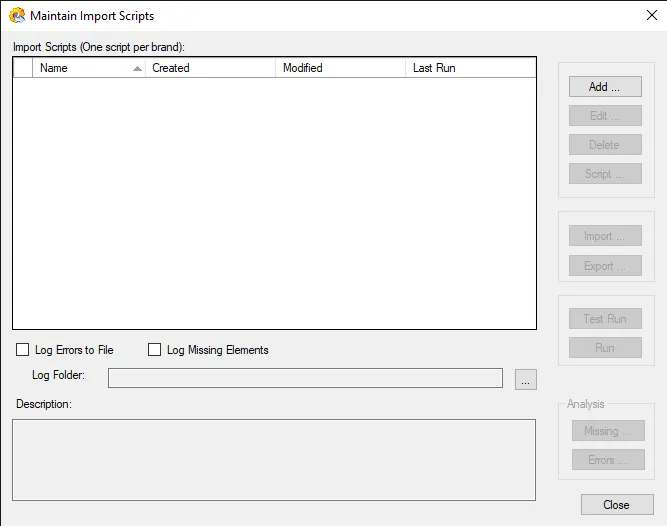Click the Errors ... analysis button
Viewport: 667px width, 526px height.
tap(608, 460)
